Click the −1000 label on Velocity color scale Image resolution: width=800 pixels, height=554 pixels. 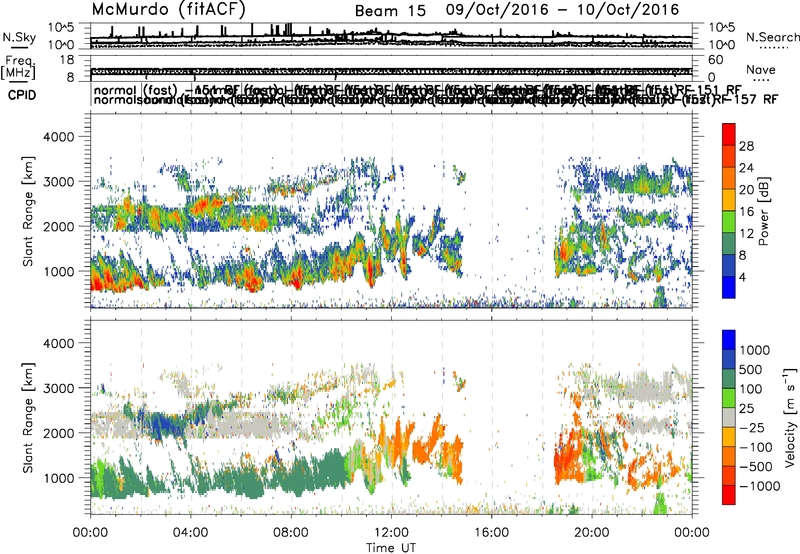[760, 486]
